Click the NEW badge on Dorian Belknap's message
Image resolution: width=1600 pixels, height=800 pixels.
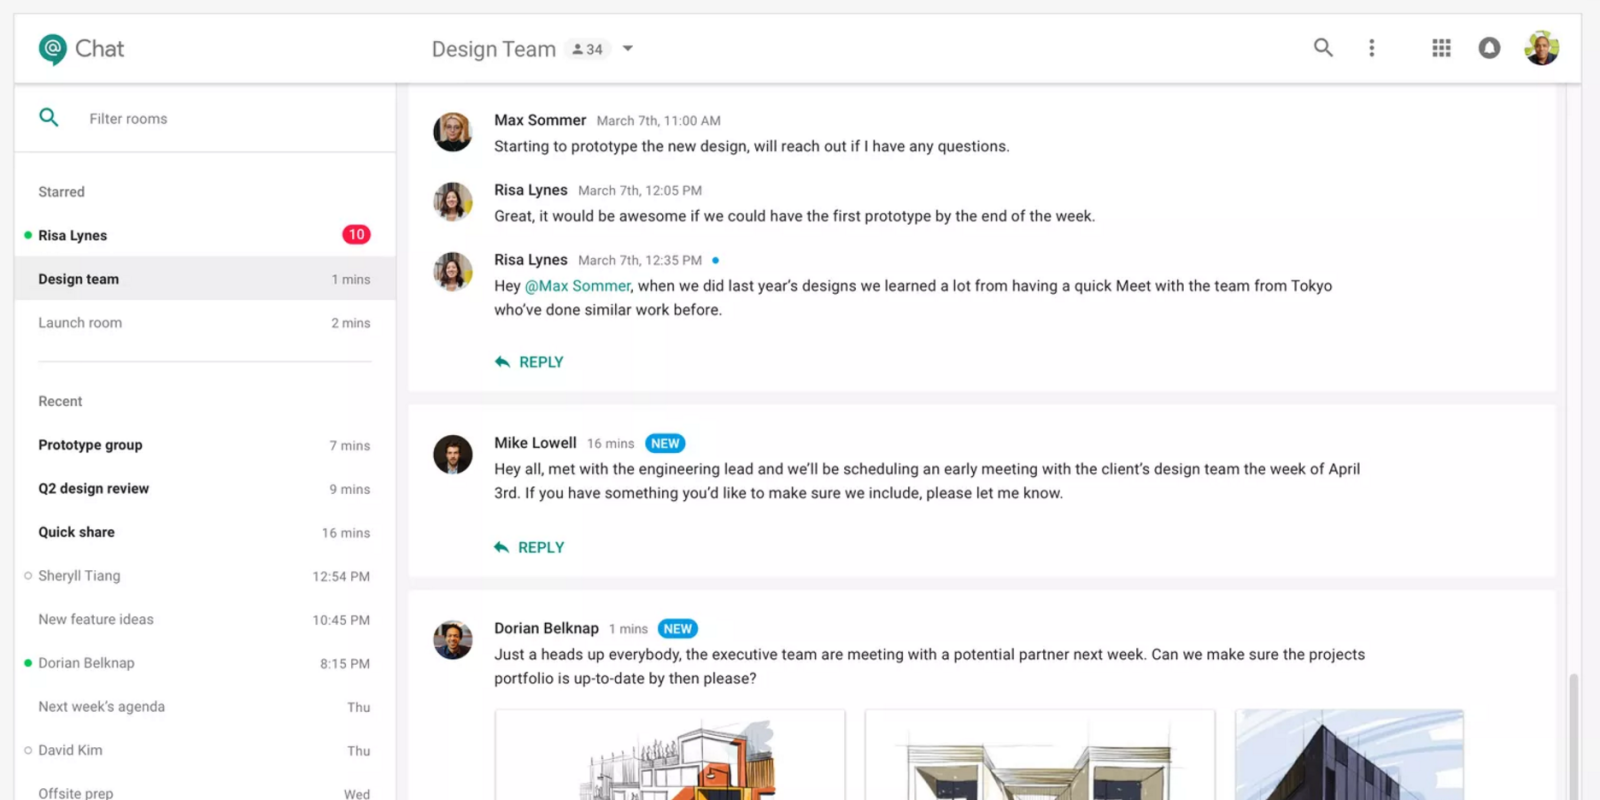678,629
